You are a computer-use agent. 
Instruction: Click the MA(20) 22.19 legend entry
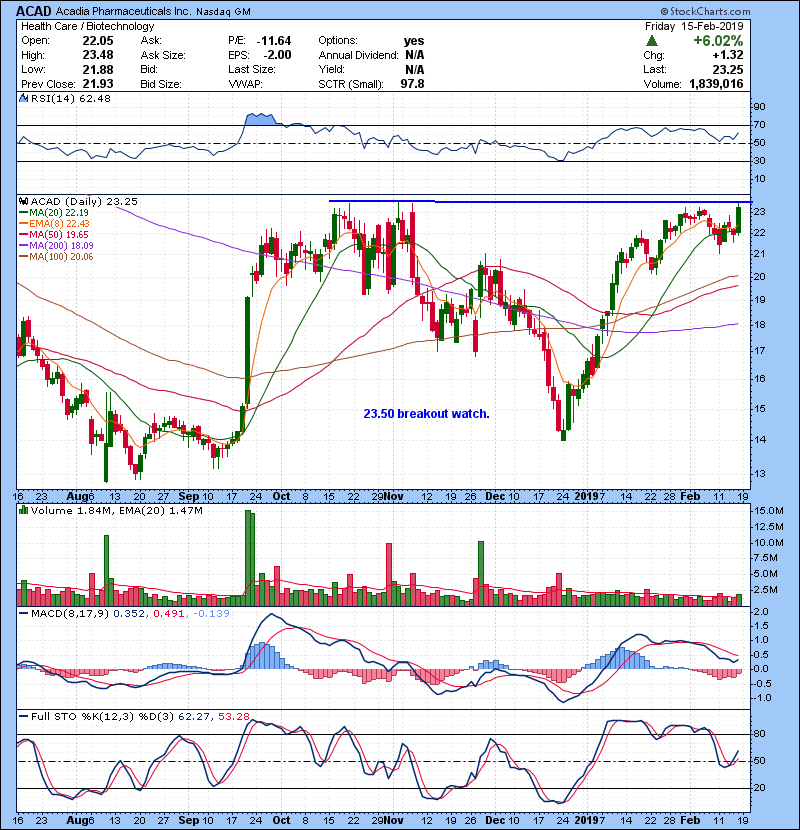(x=54, y=212)
